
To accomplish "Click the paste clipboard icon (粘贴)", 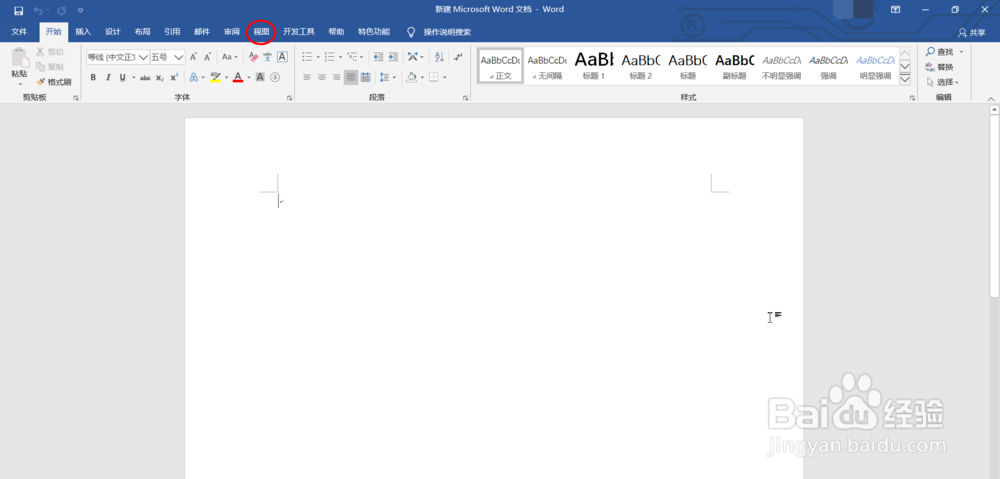I will coord(20,59).
